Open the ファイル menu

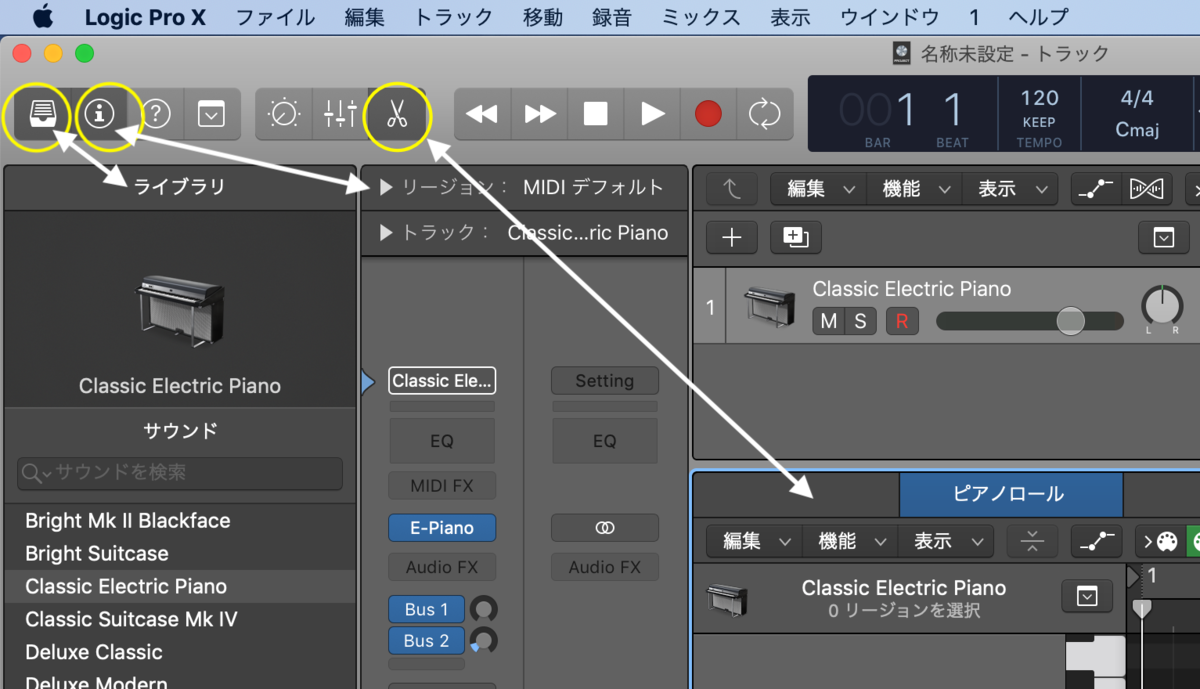pos(275,17)
